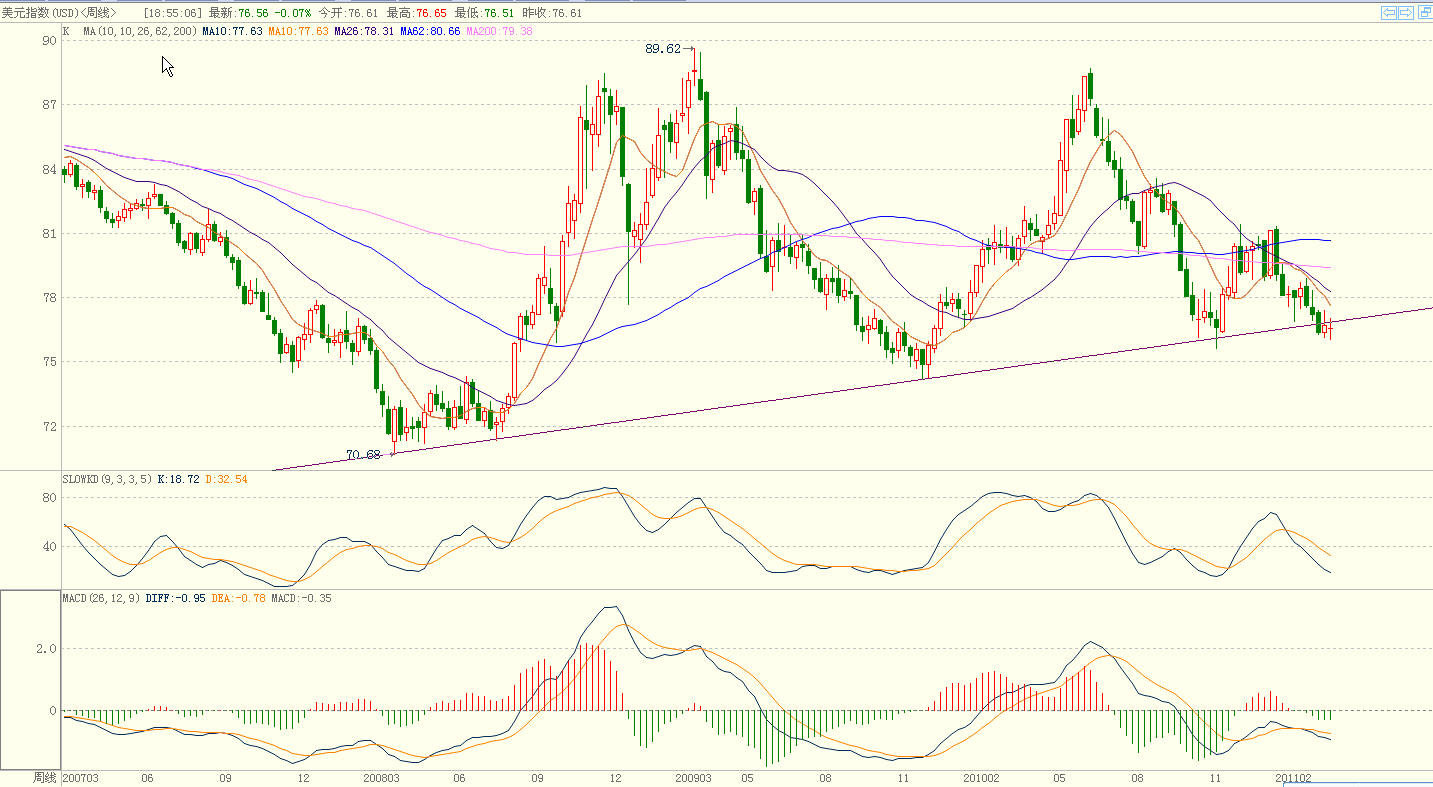
Task: Click the 78 price axis label
Action: tap(49, 298)
